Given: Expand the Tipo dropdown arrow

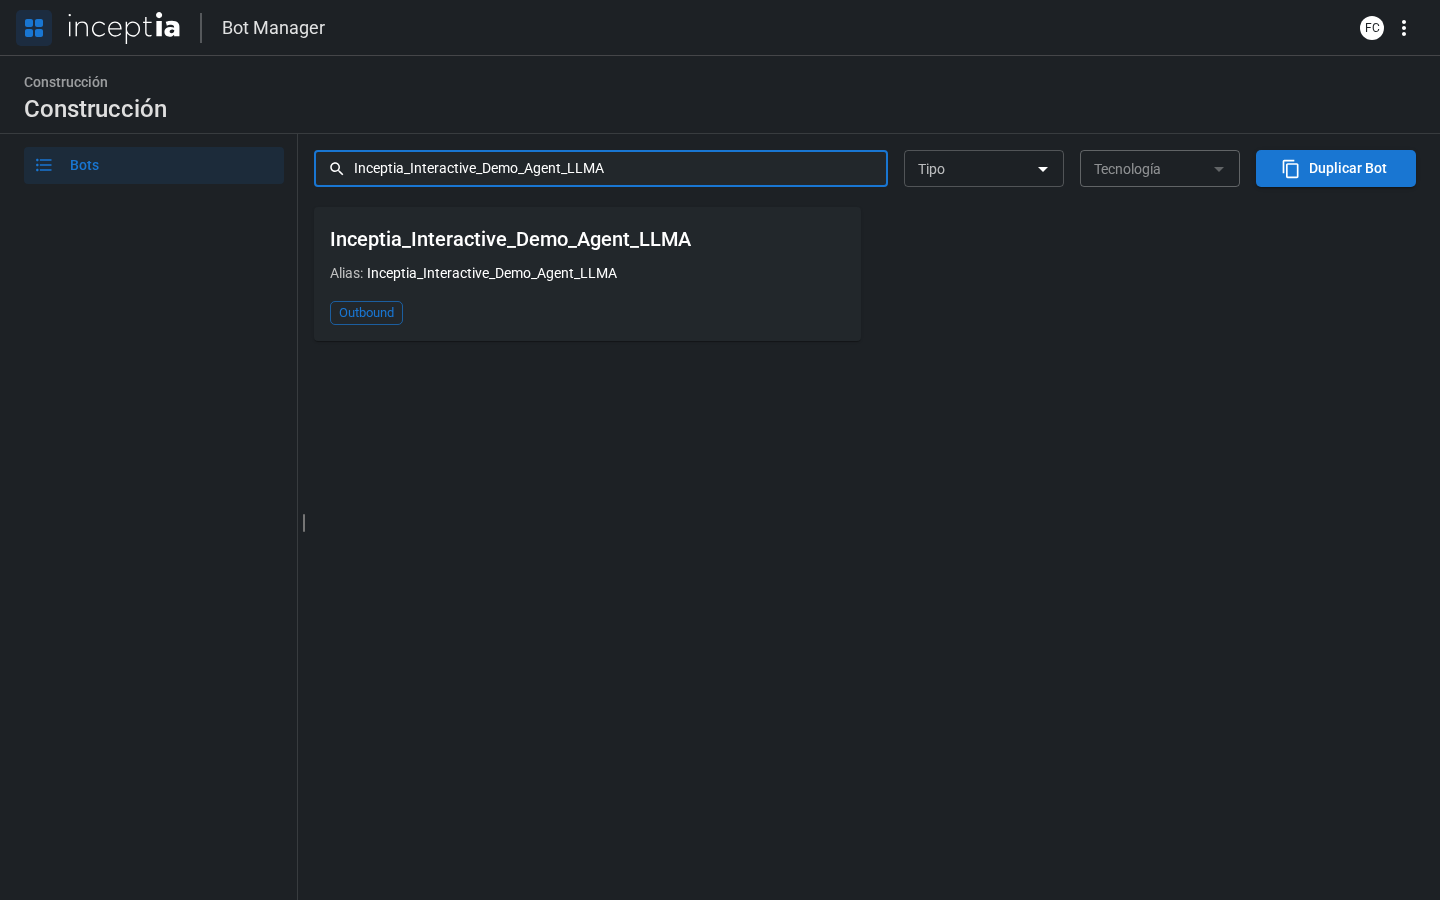Looking at the screenshot, I should click(1043, 169).
